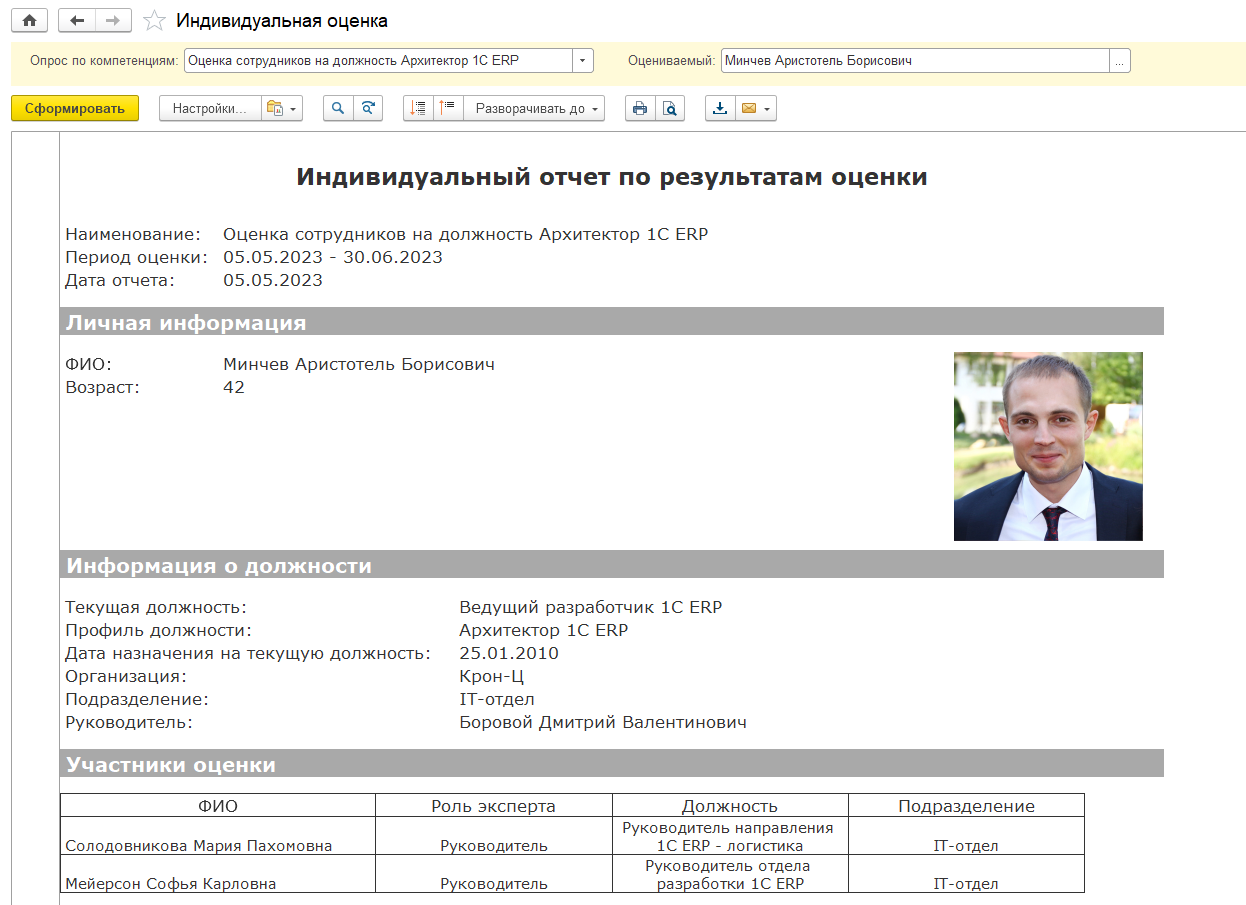Expand all groups icon
This screenshot has width=1246, height=905.
tap(418, 108)
